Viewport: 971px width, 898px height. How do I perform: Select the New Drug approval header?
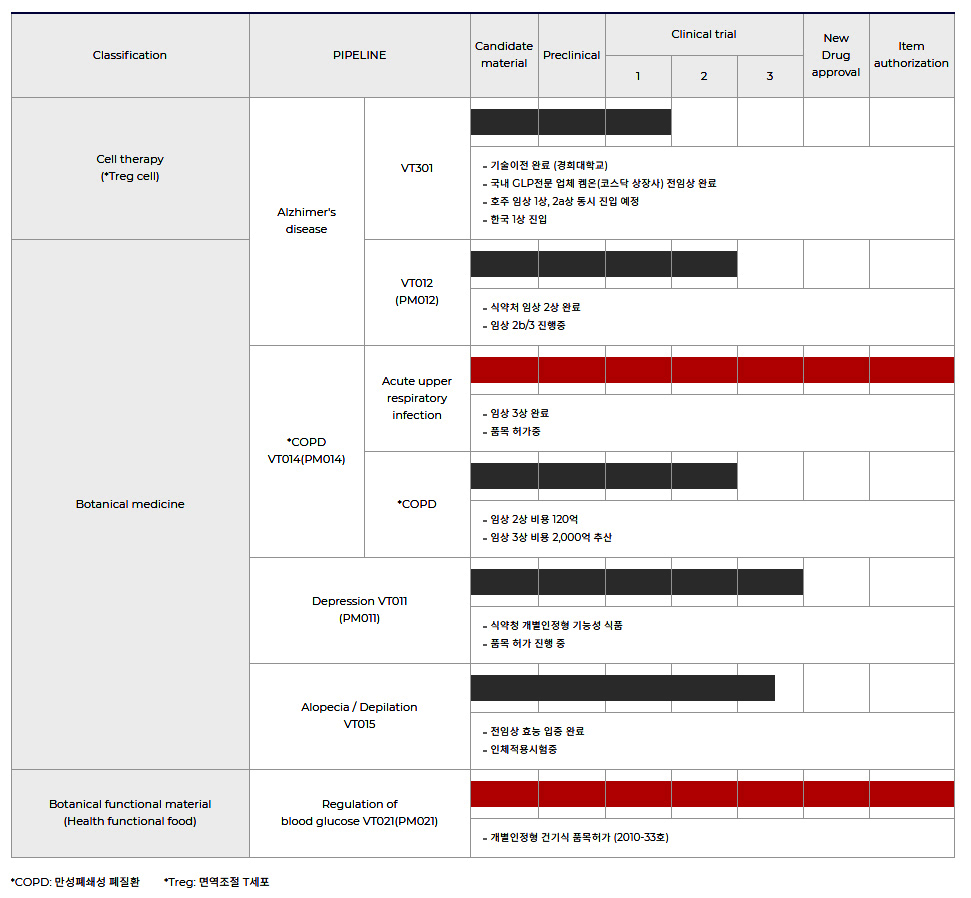(836, 55)
